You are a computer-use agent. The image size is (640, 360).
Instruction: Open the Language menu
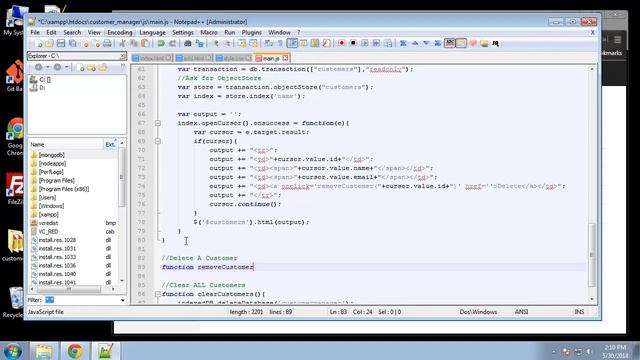point(152,32)
